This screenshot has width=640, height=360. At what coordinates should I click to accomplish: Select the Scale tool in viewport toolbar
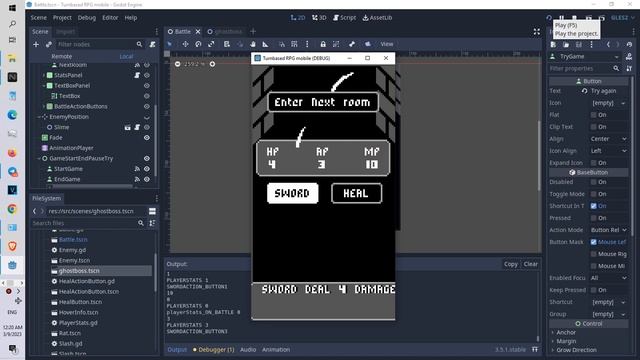(x=211, y=44)
